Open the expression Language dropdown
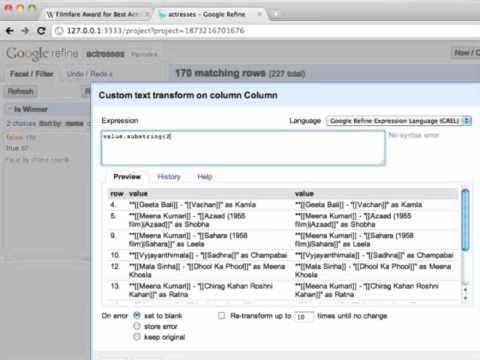480x360 pixels. 399,121
